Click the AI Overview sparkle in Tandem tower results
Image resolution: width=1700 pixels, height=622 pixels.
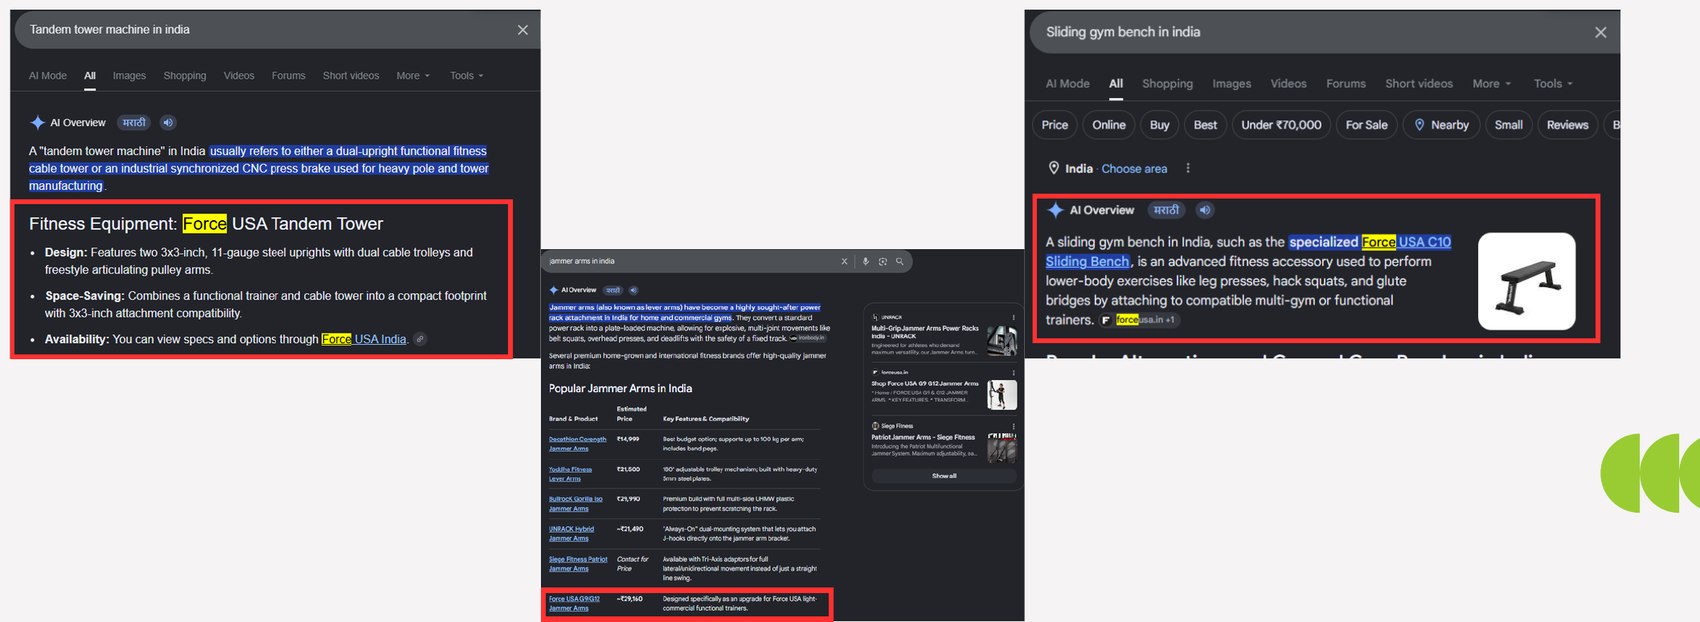[37, 123]
